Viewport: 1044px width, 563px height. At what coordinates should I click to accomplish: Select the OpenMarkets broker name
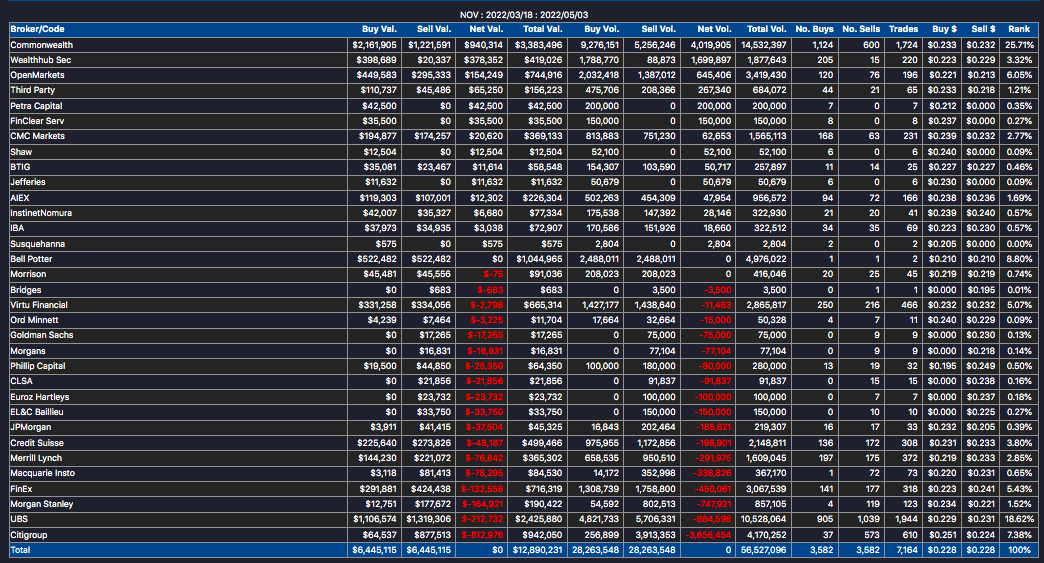click(x=37, y=75)
